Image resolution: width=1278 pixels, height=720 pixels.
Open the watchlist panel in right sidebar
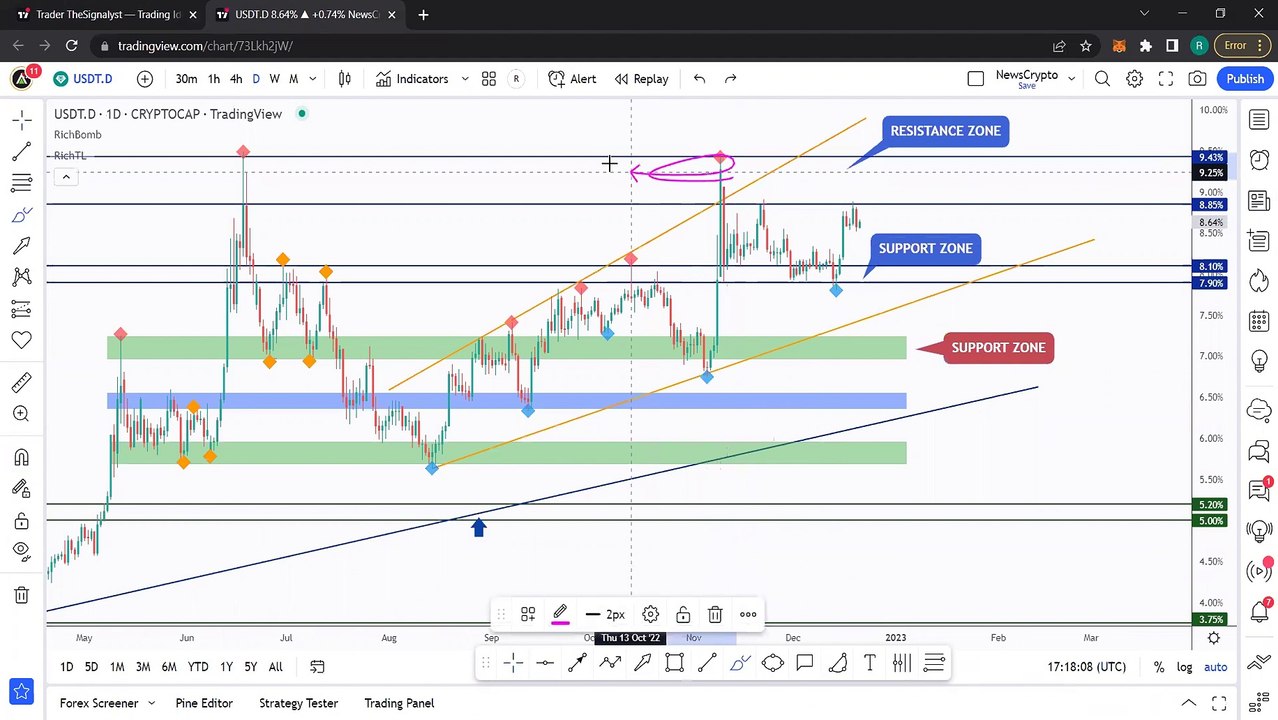[1259, 121]
